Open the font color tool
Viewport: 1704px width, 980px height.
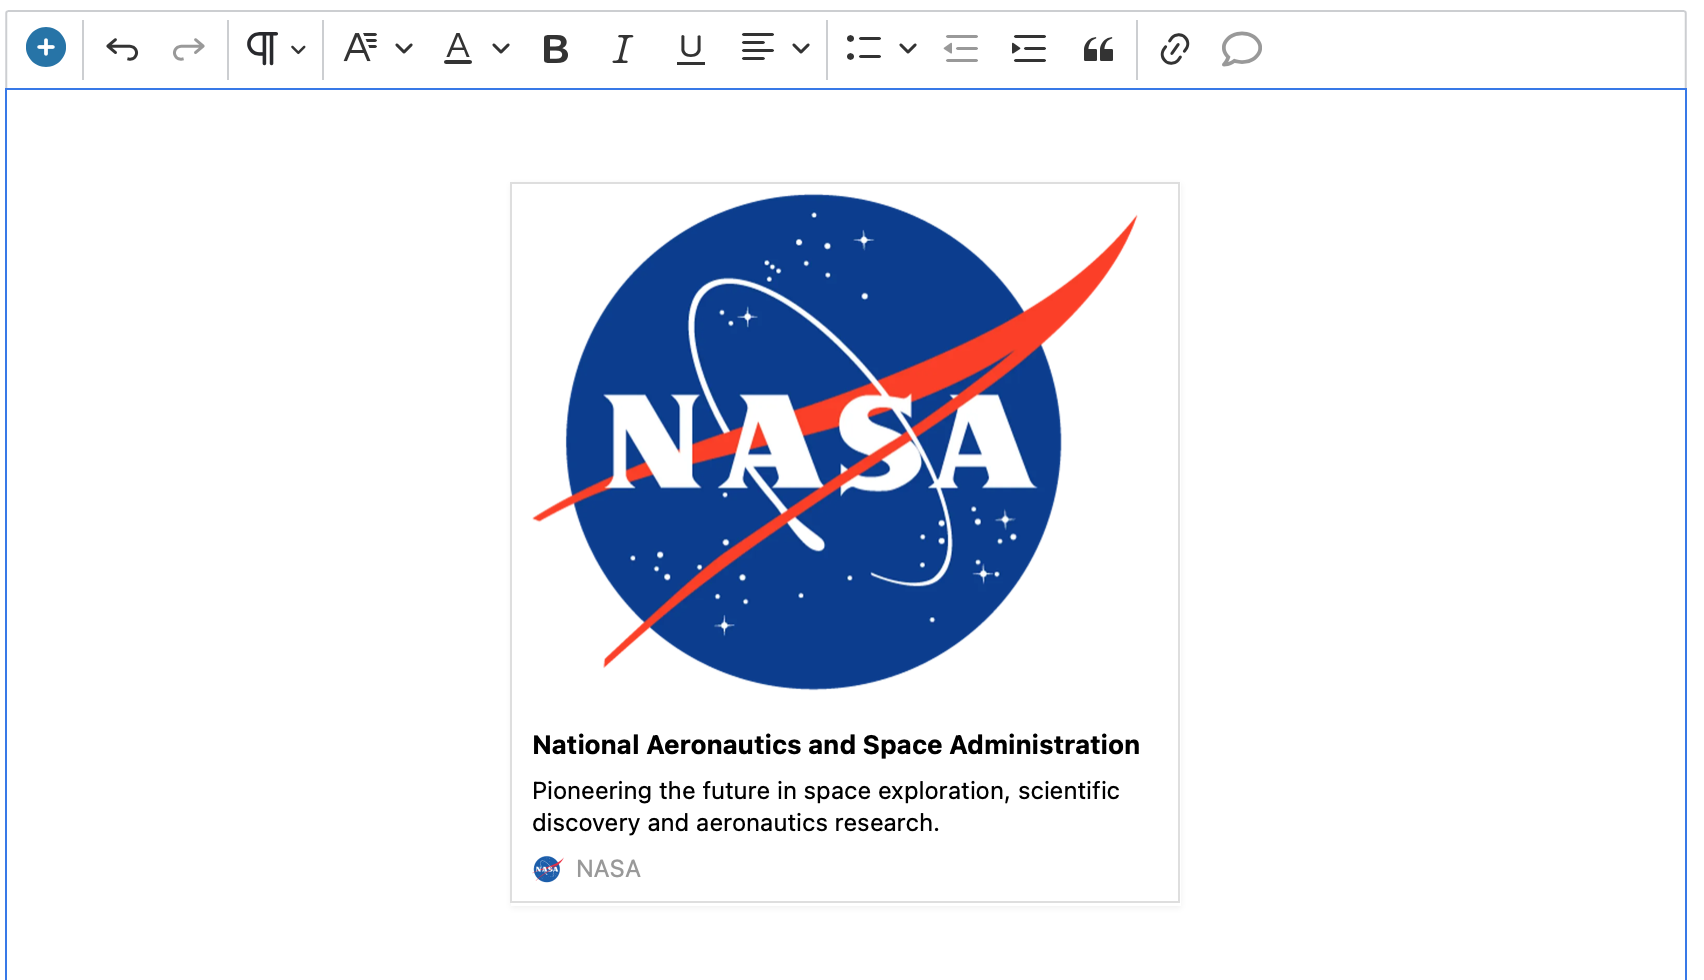click(x=458, y=48)
